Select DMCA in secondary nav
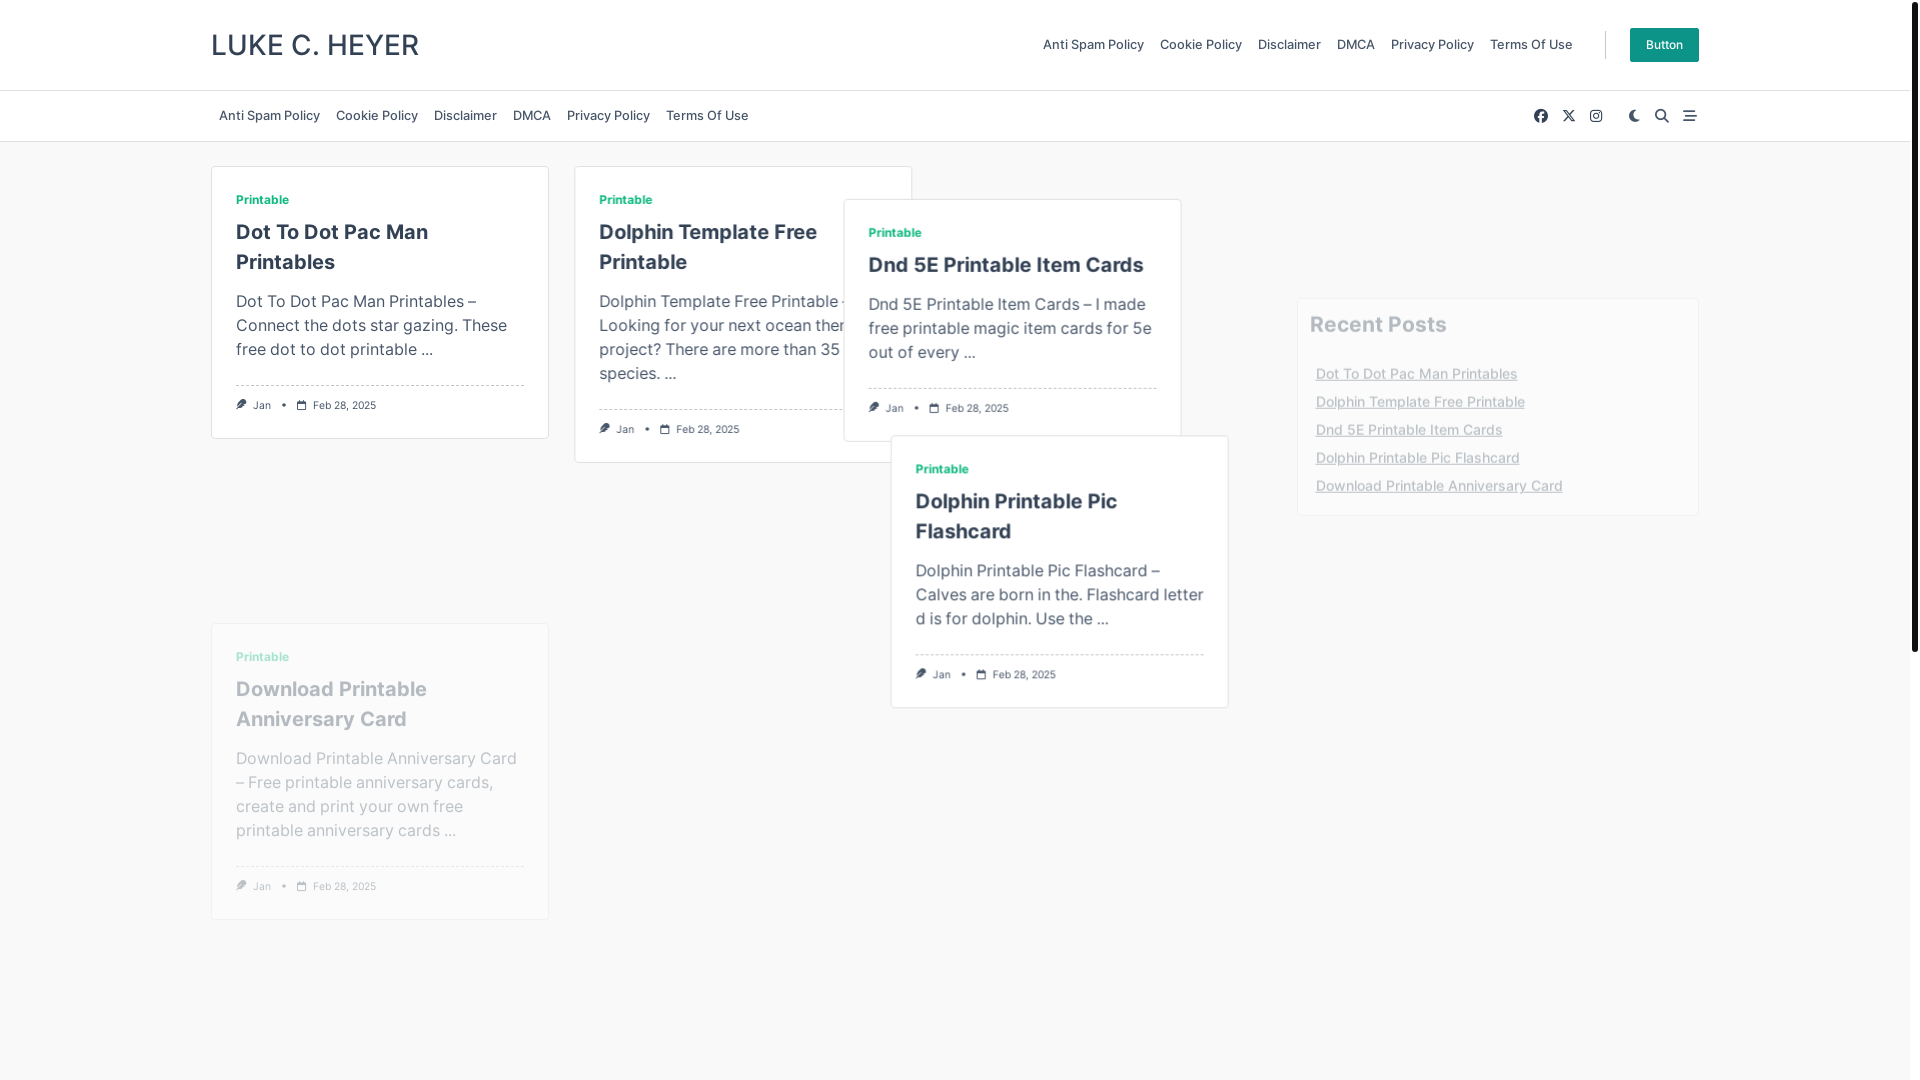The width and height of the screenshot is (1920, 1080). pyautogui.click(x=532, y=116)
